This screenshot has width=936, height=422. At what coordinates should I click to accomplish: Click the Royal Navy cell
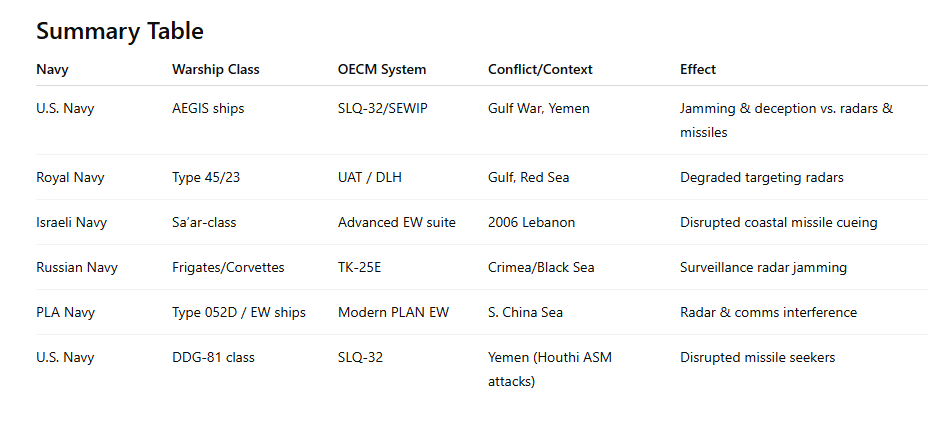[x=70, y=178]
